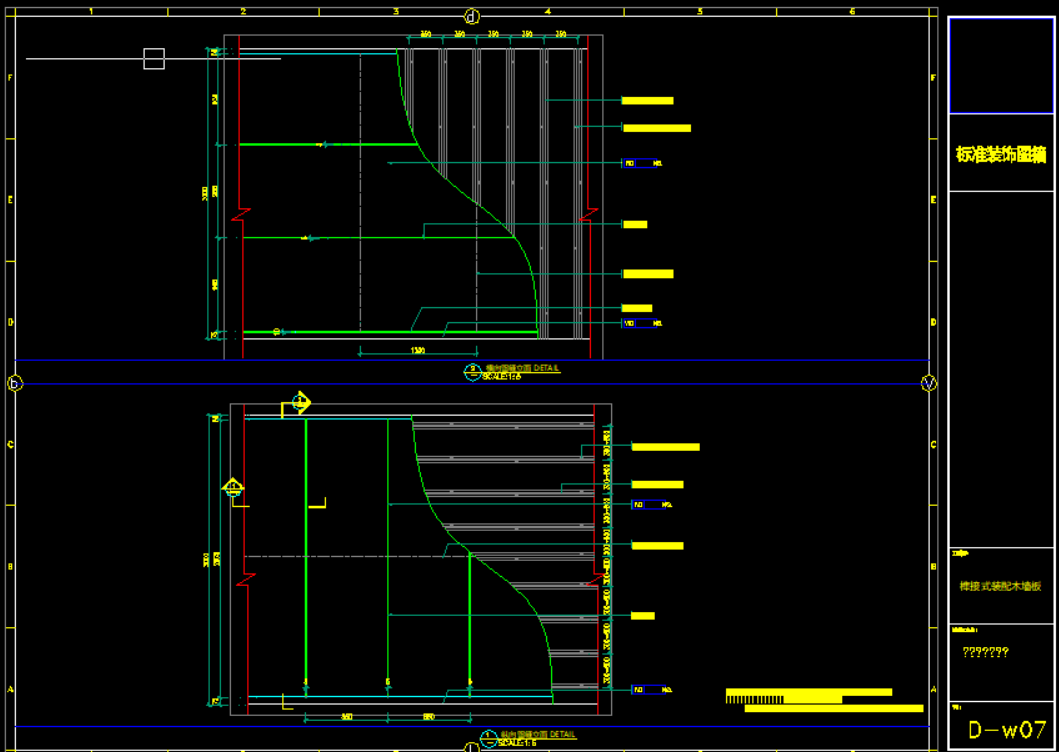The height and width of the screenshot is (752, 1059).
Task: Click row letter F on the left border
Action: tap(9, 78)
